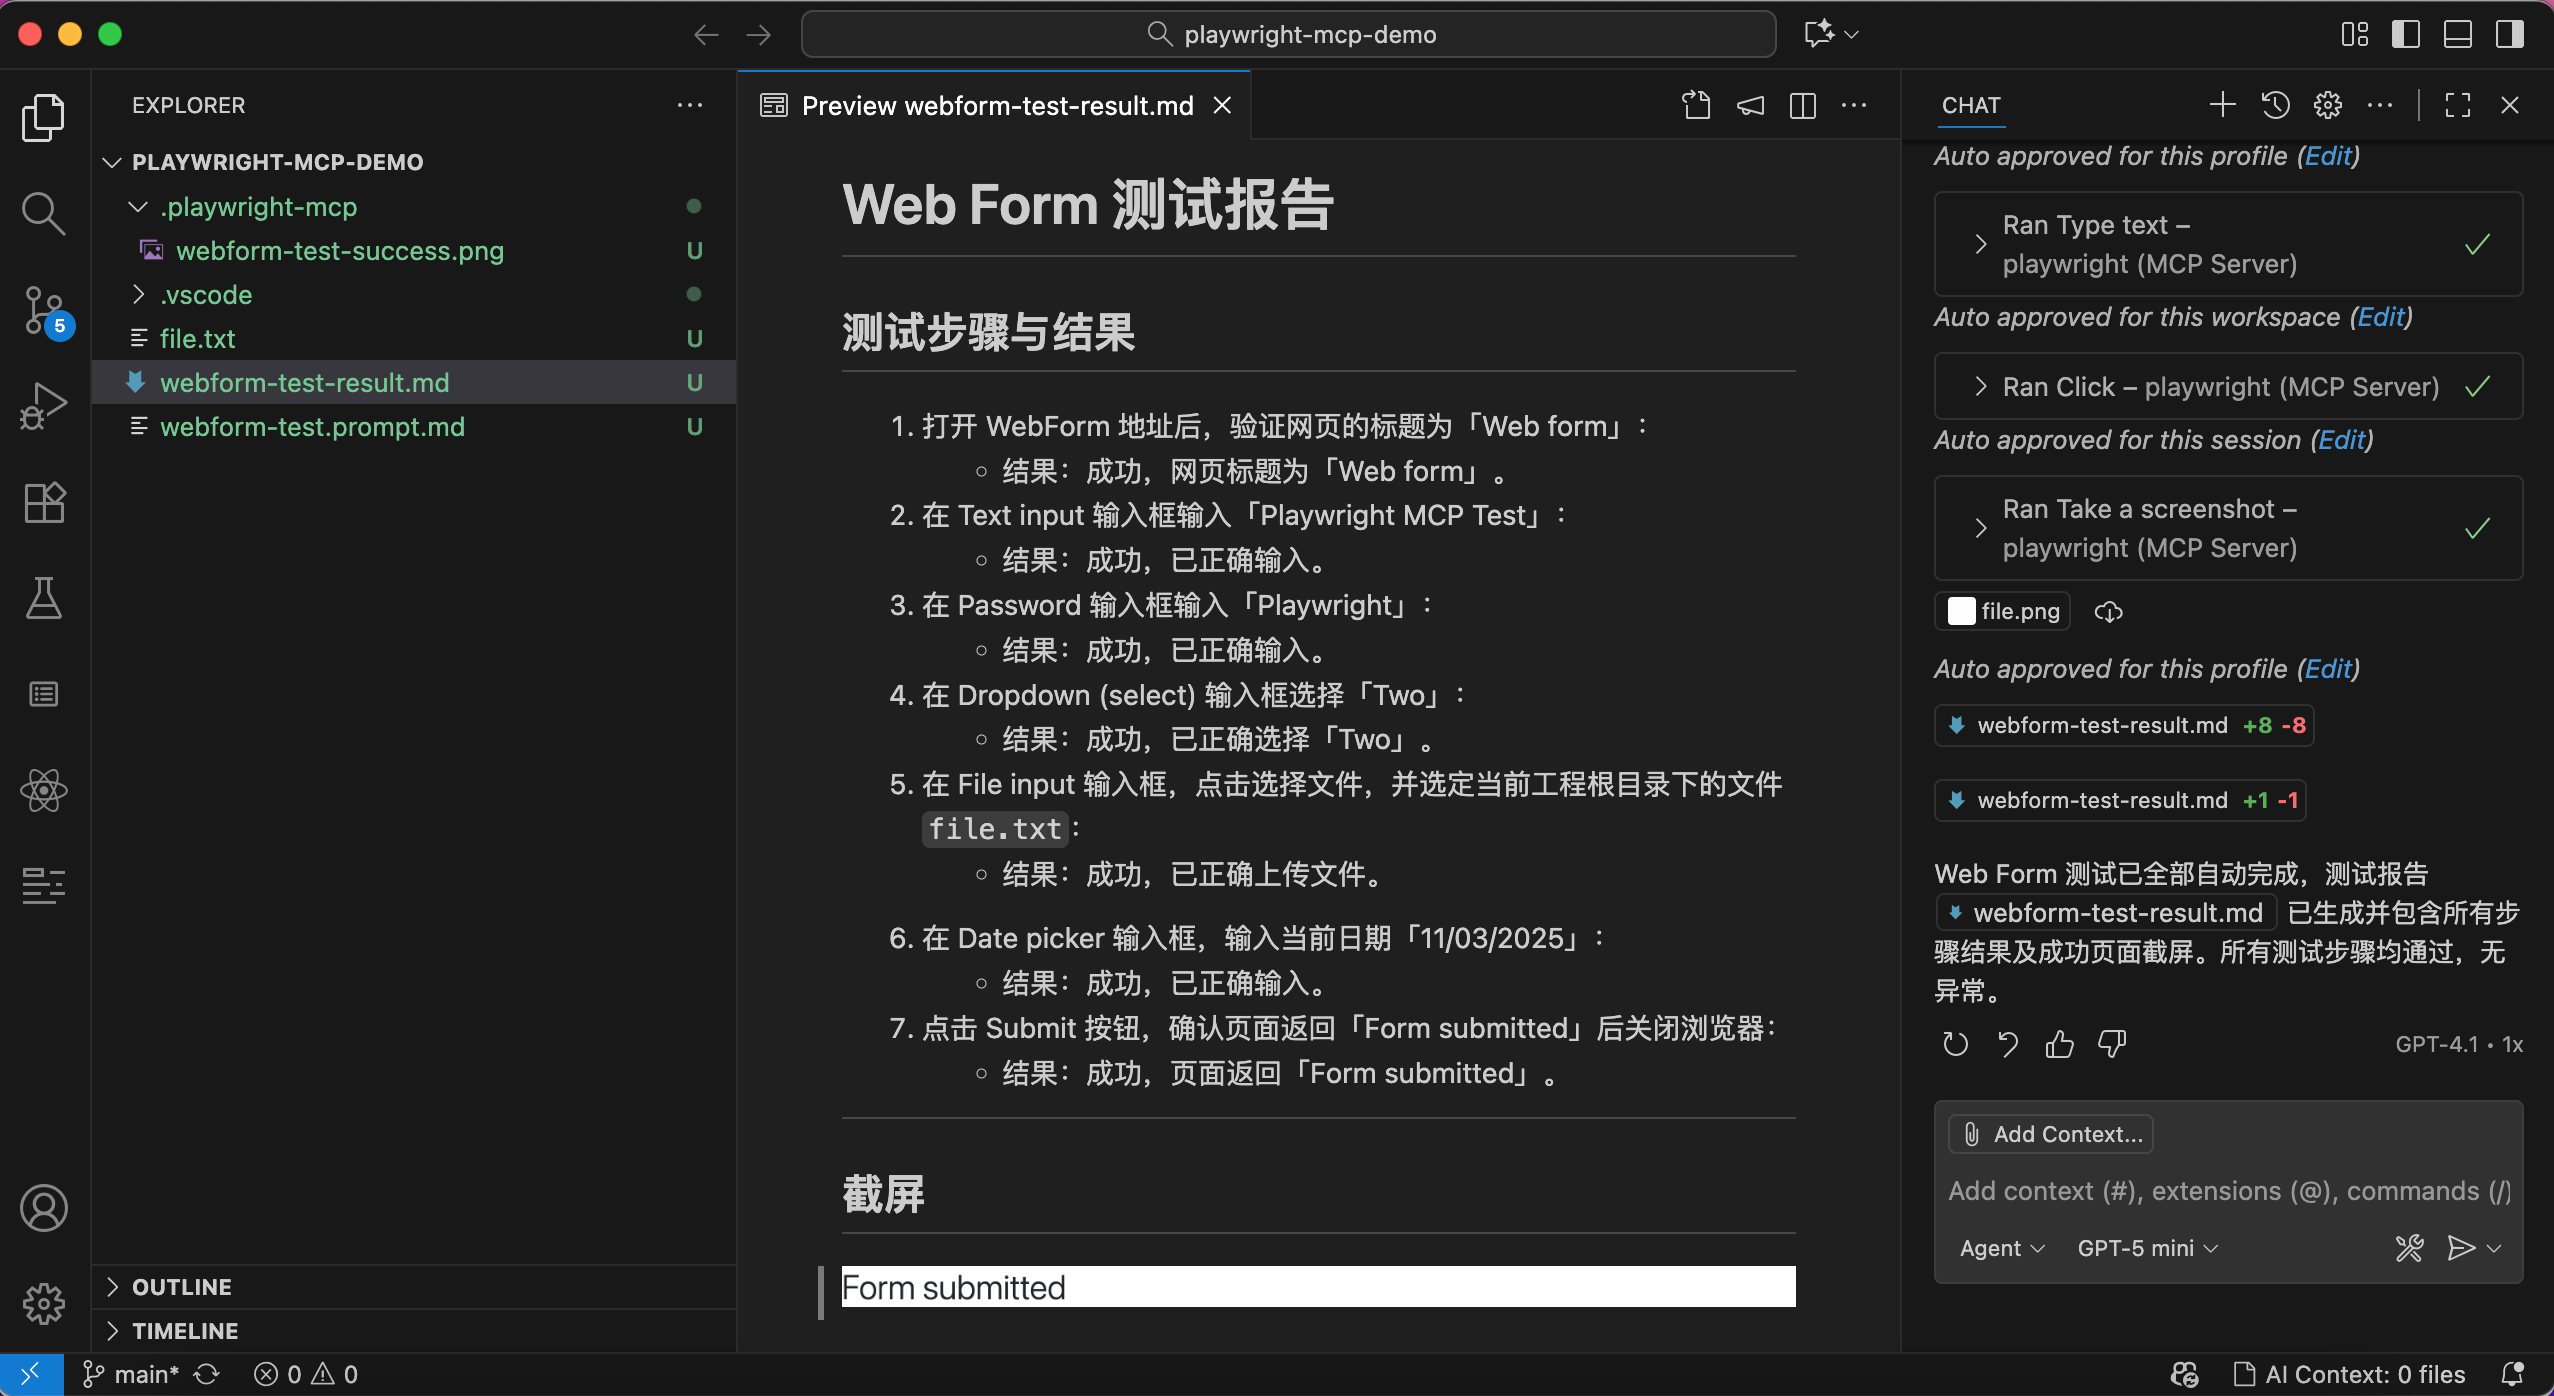The width and height of the screenshot is (2554, 1396).
Task: Open the Source Control view
Action: tap(43, 310)
